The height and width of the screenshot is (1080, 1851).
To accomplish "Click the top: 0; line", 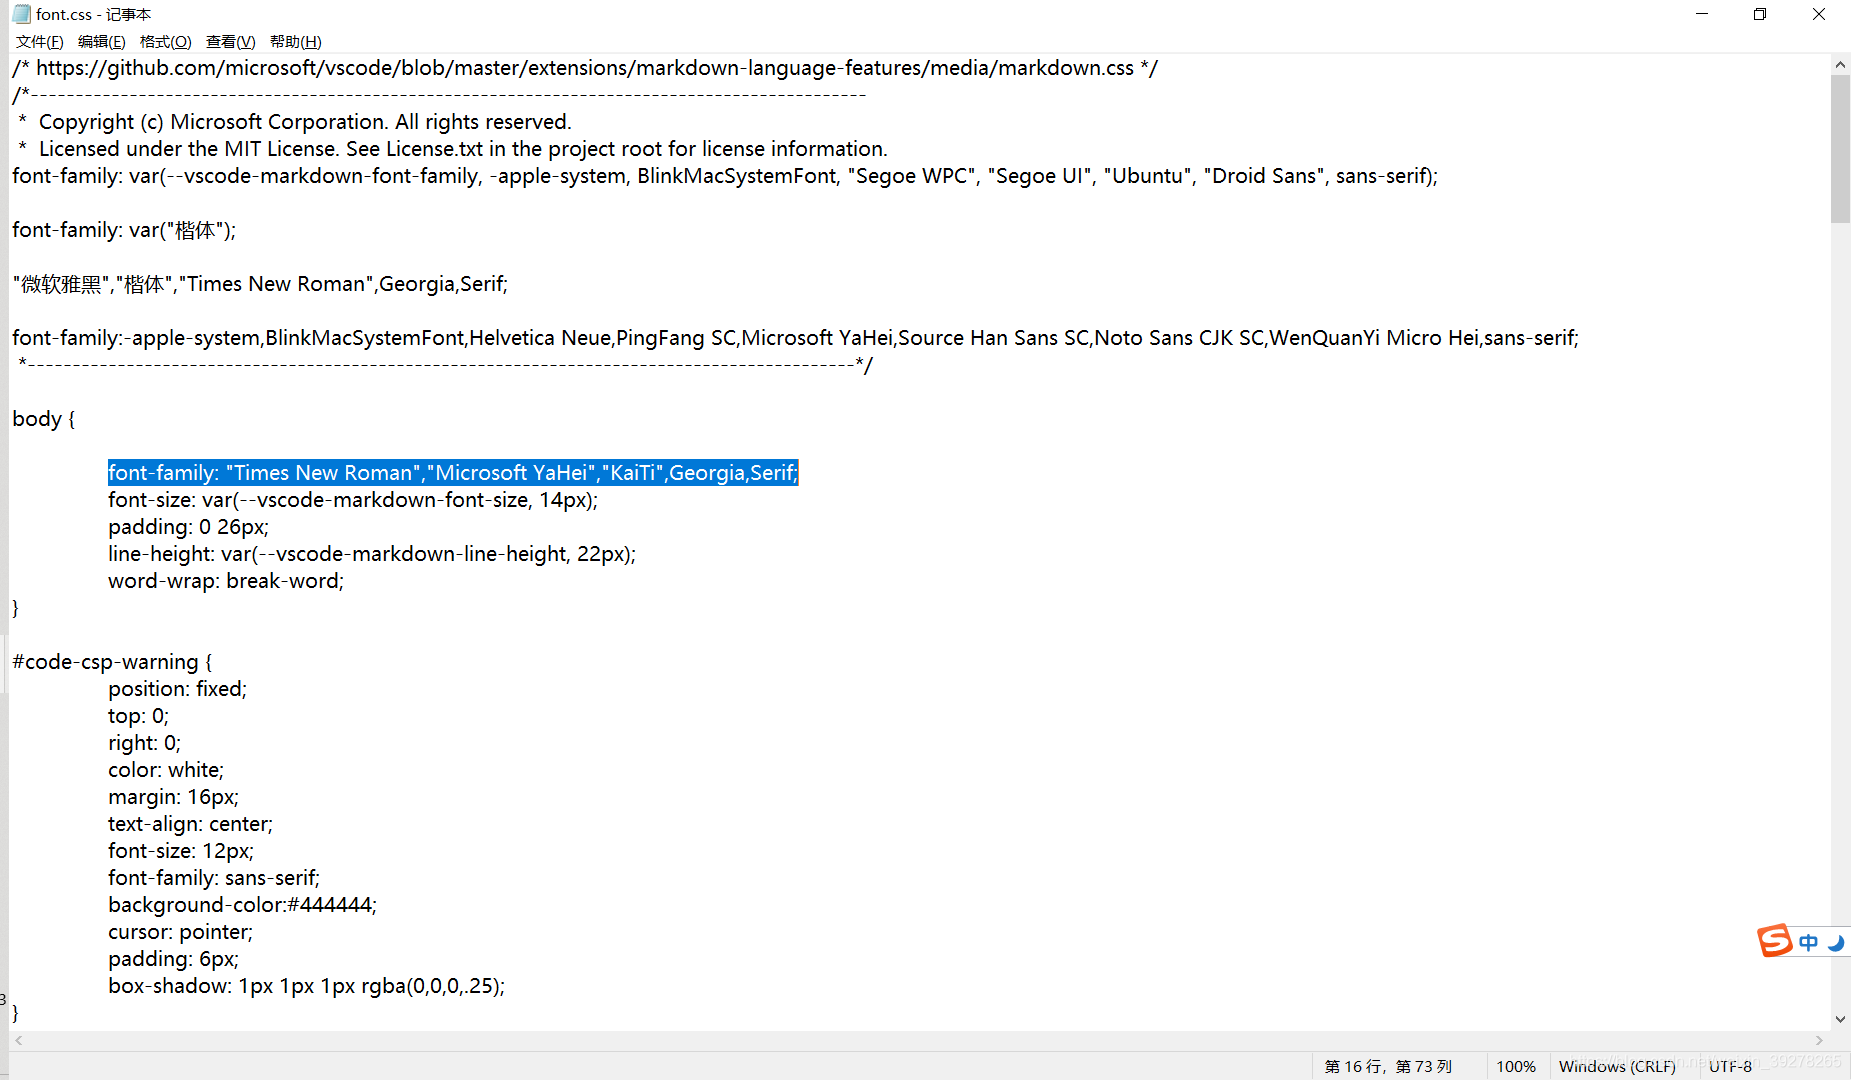I will (139, 716).
